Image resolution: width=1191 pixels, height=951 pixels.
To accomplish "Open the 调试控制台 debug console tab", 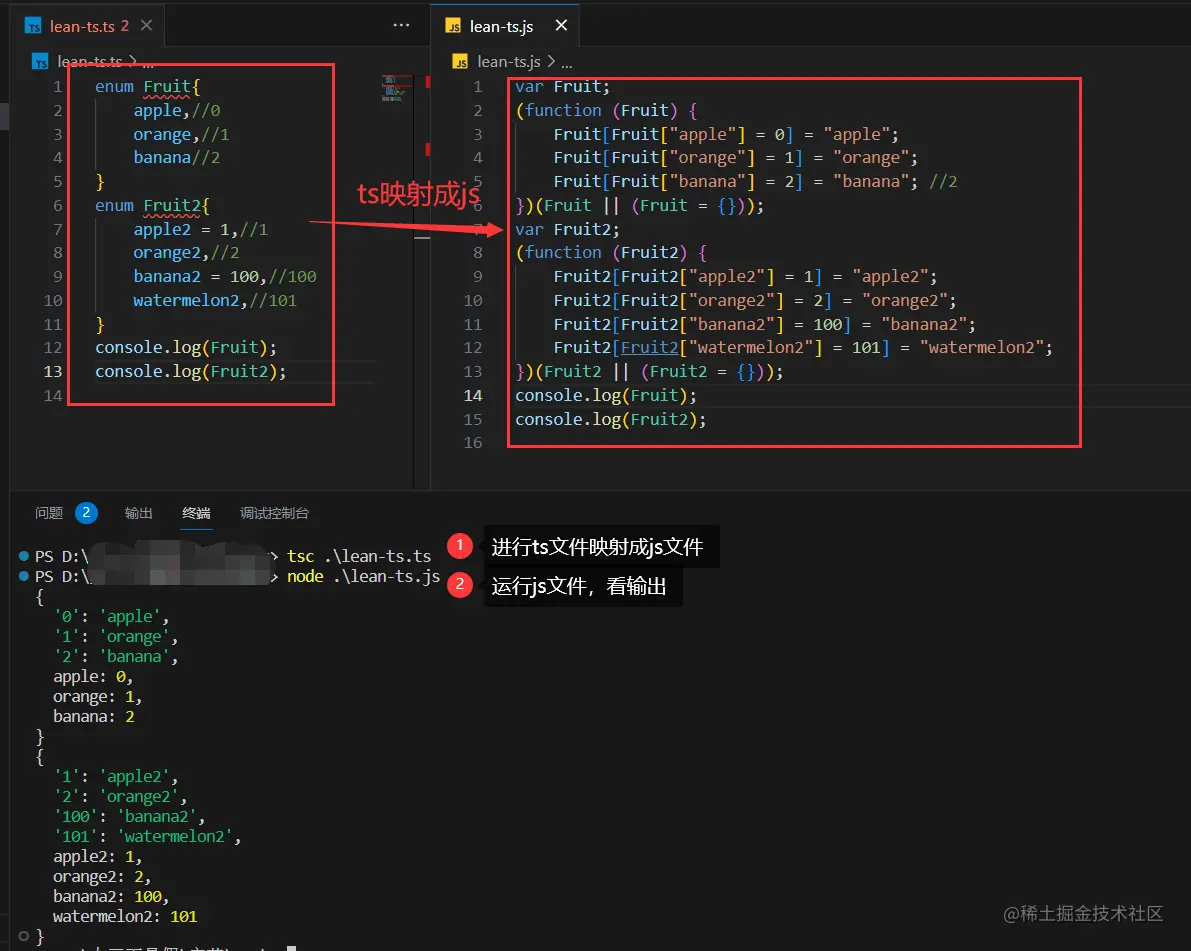I will [274, 513].
